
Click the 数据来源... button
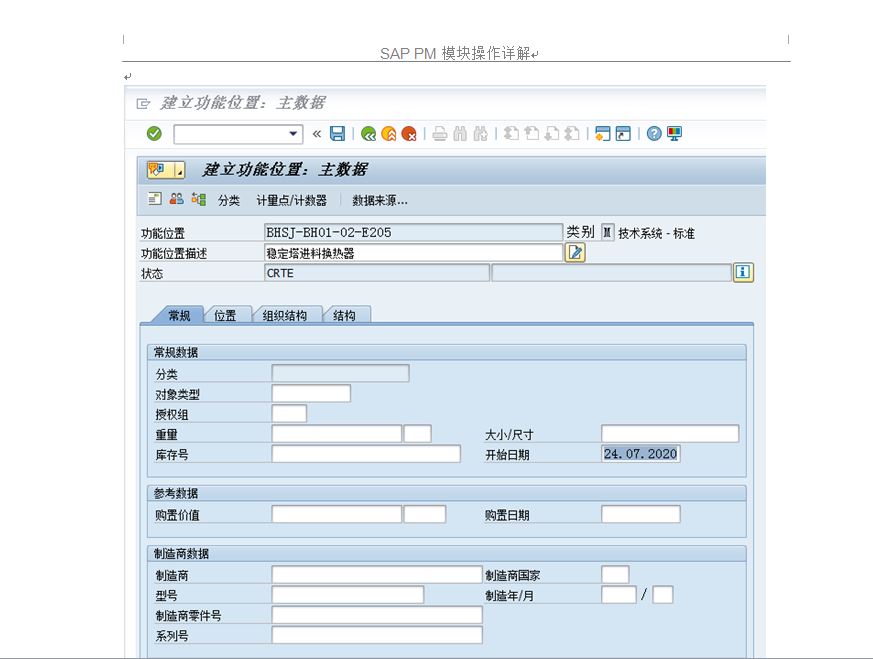pos(380,200)
